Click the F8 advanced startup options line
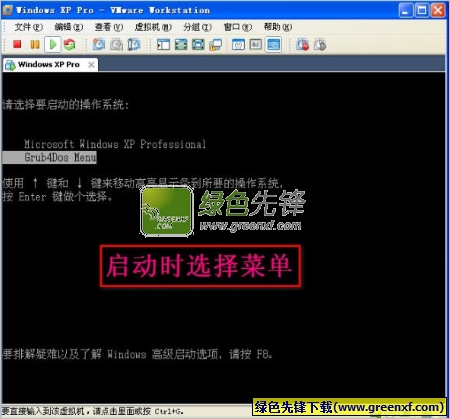This screenshot has width=450, height=419. click(x=138, y=354)
